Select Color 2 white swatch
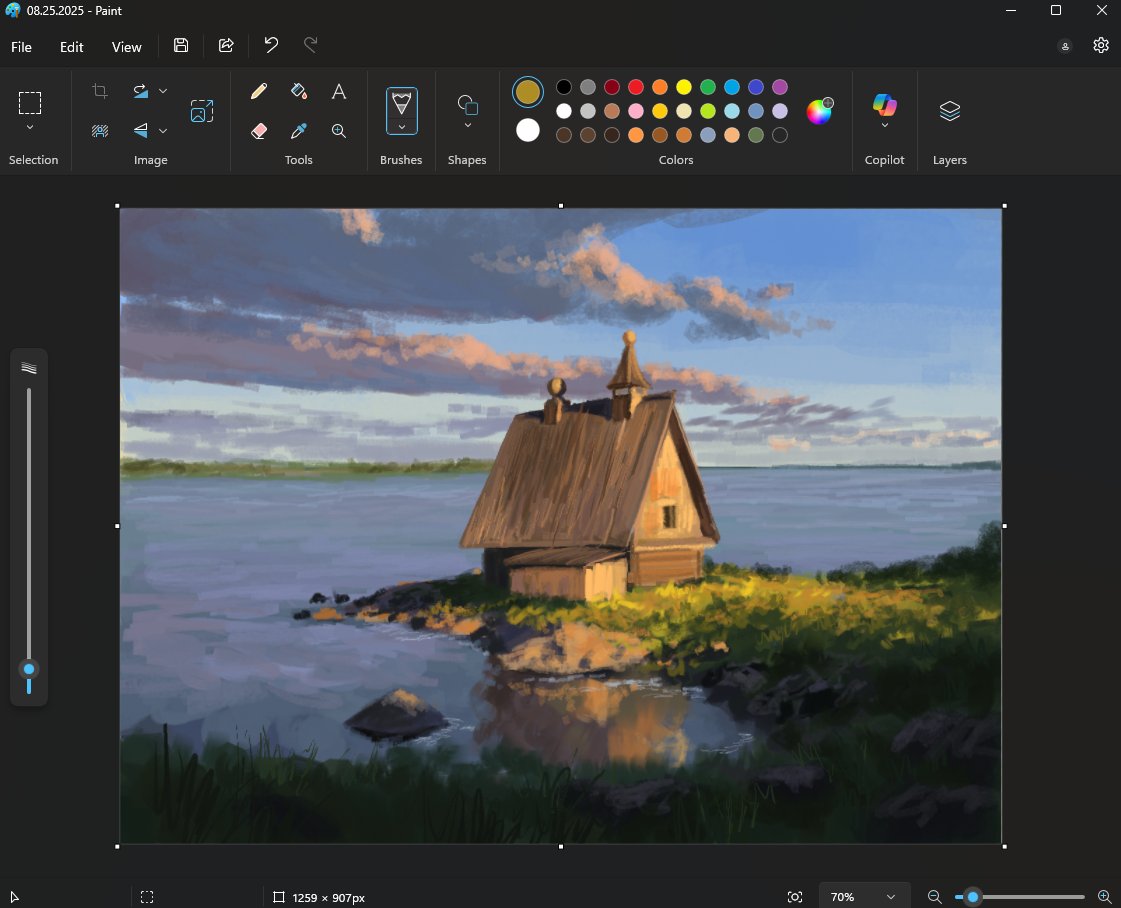 point(528,130)
